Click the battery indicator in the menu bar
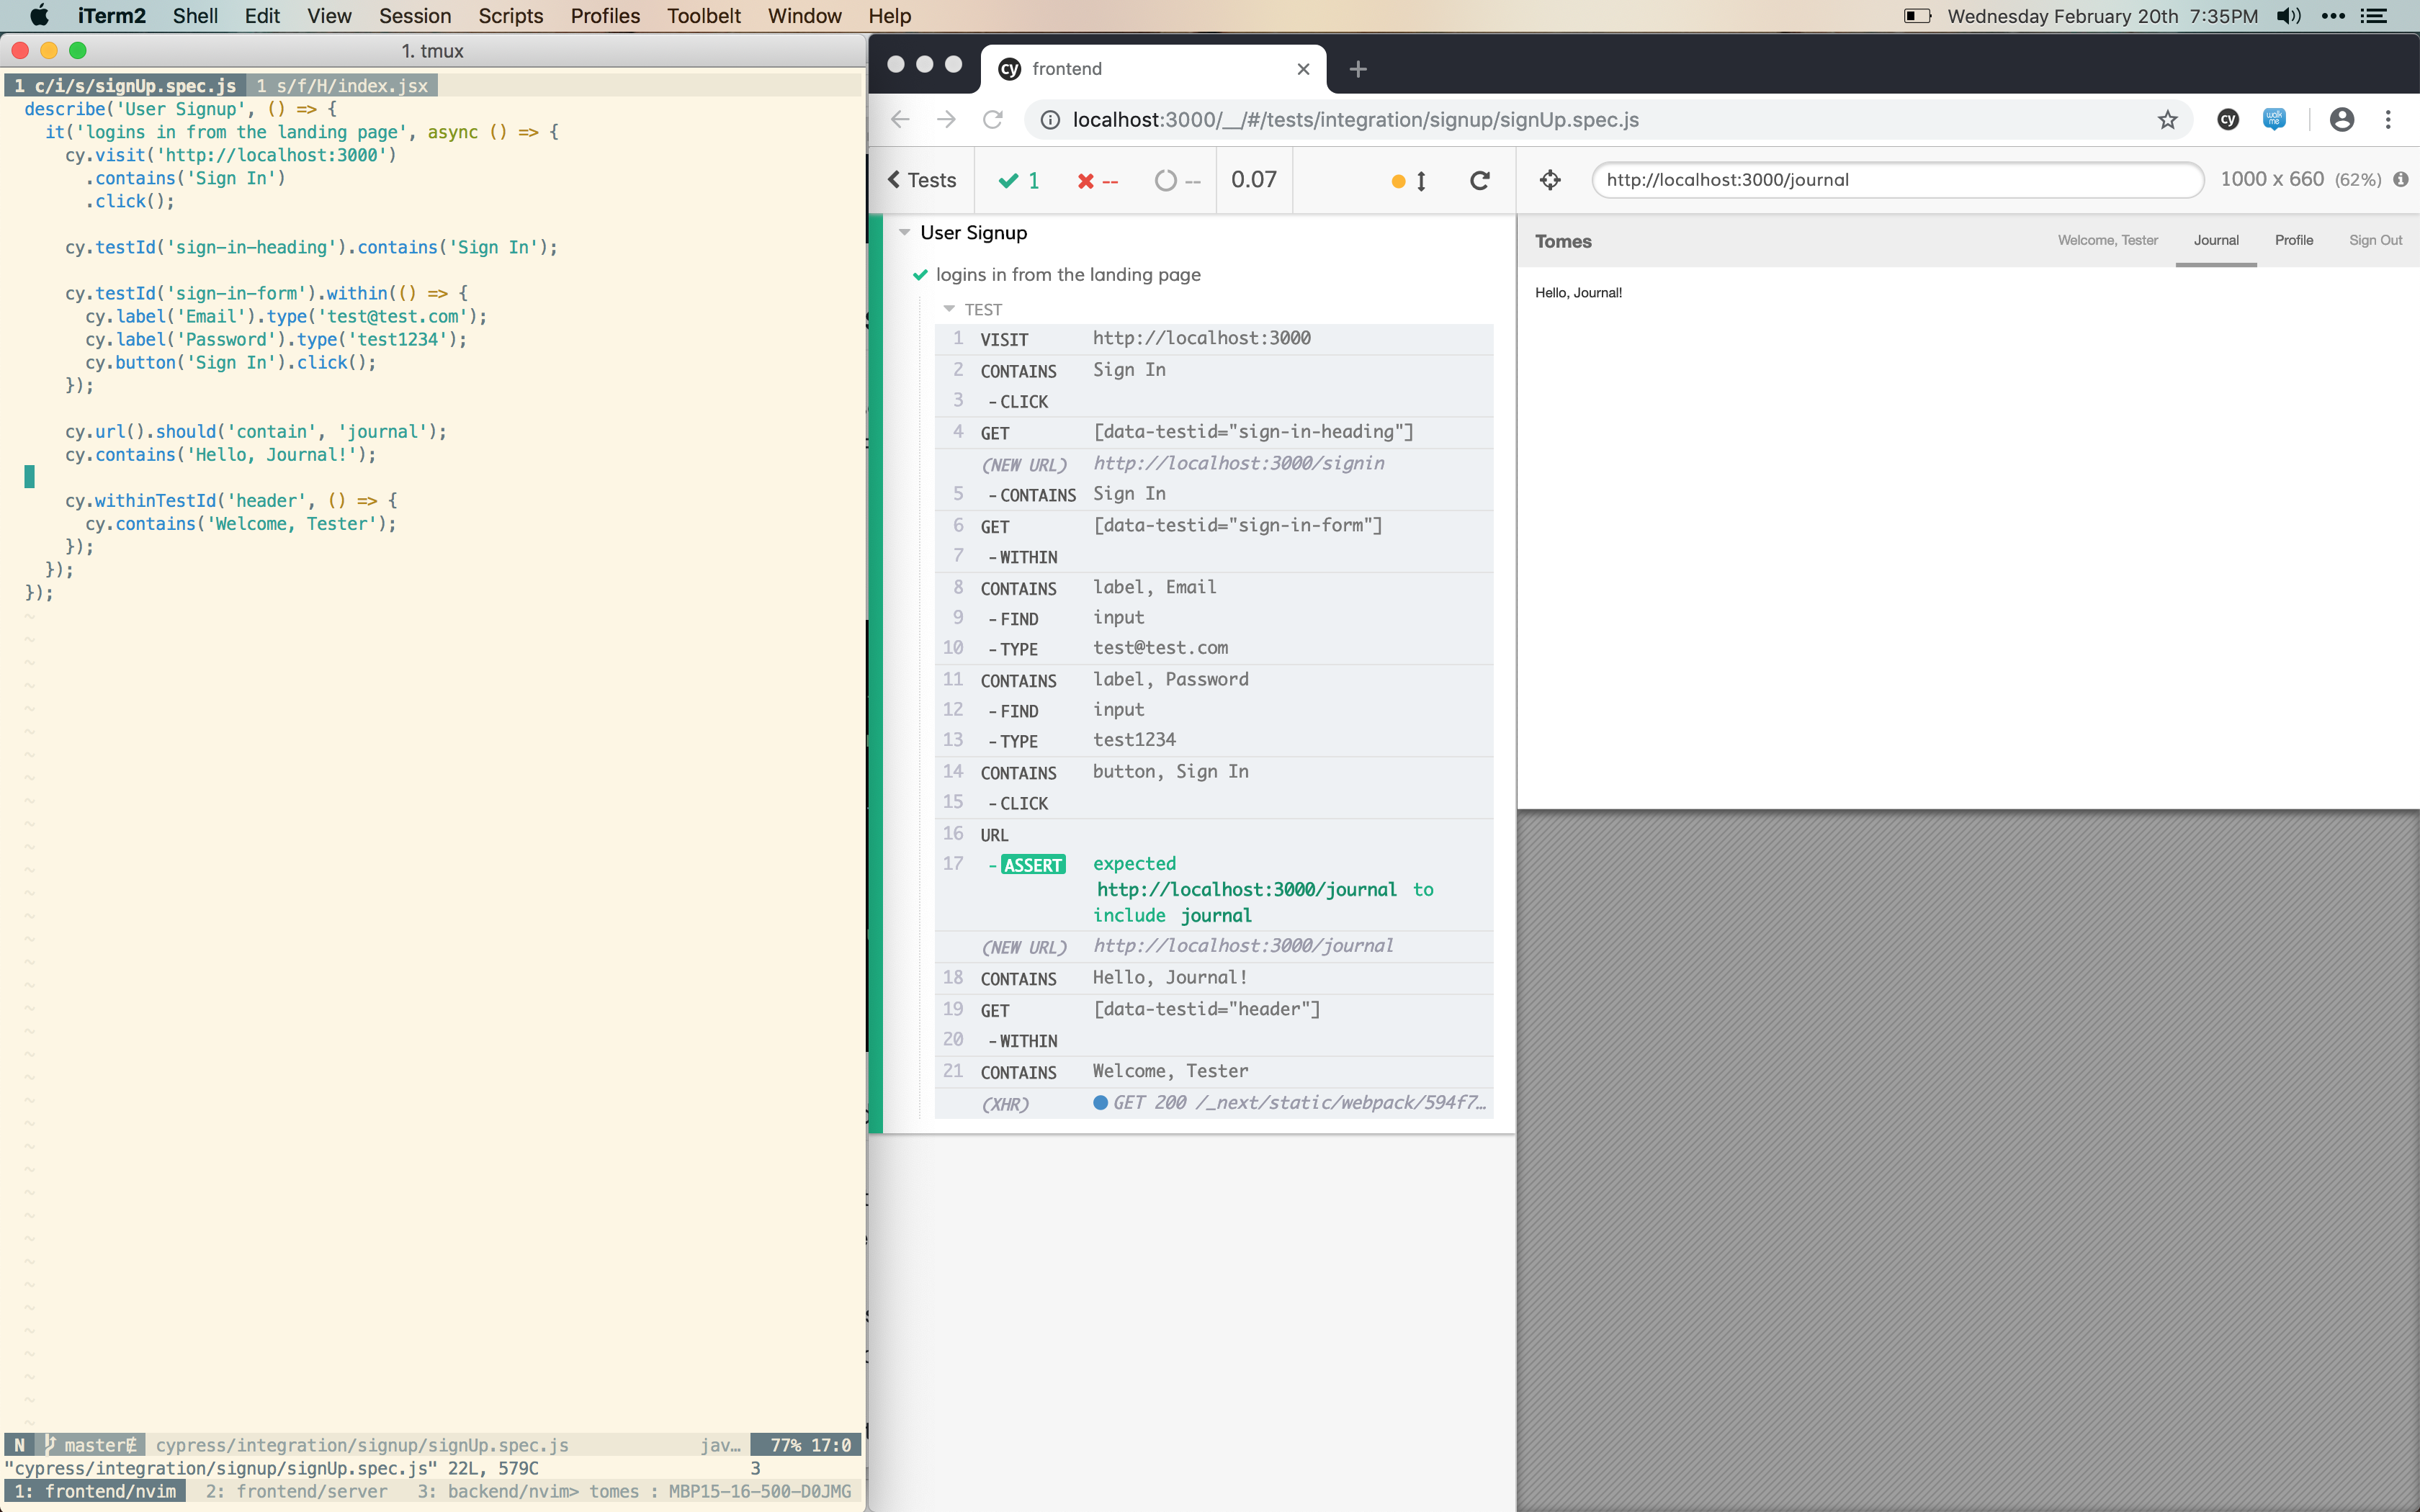Image resolution: width=2420 pixels, height=1512 pixels. tap(1917, 16)
